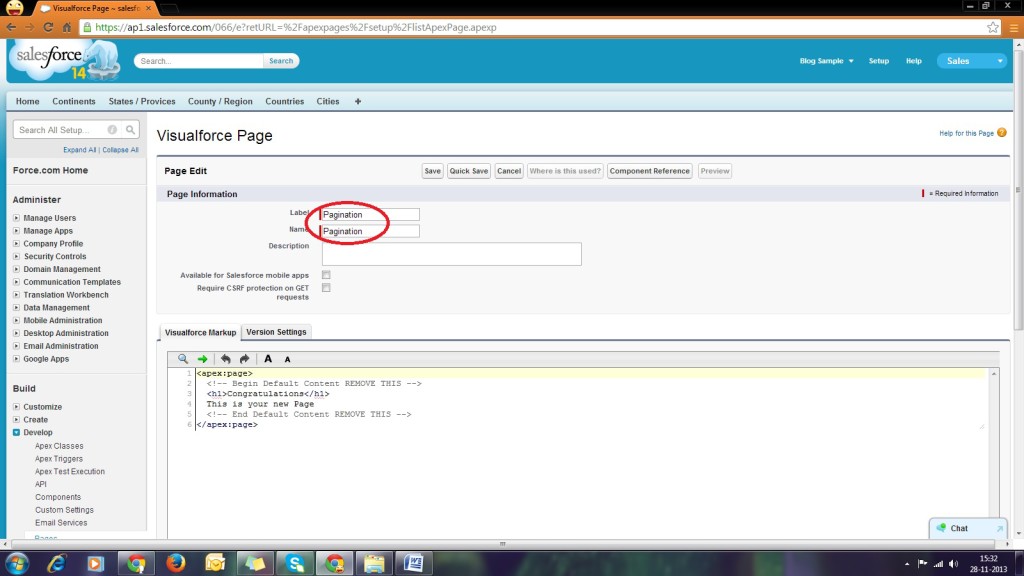This screenshot has height=576, width=1024.
Task: Enable Available for Salesforce mobile apps checkbox
Action: (x=326, y=275)
